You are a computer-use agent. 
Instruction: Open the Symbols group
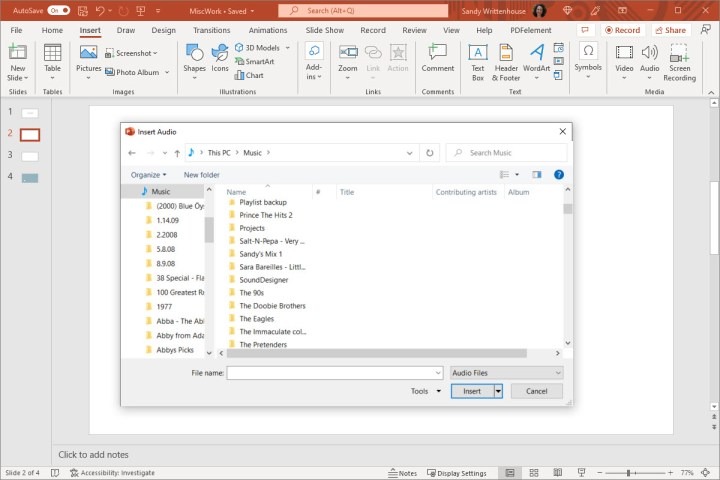(588, 60)
